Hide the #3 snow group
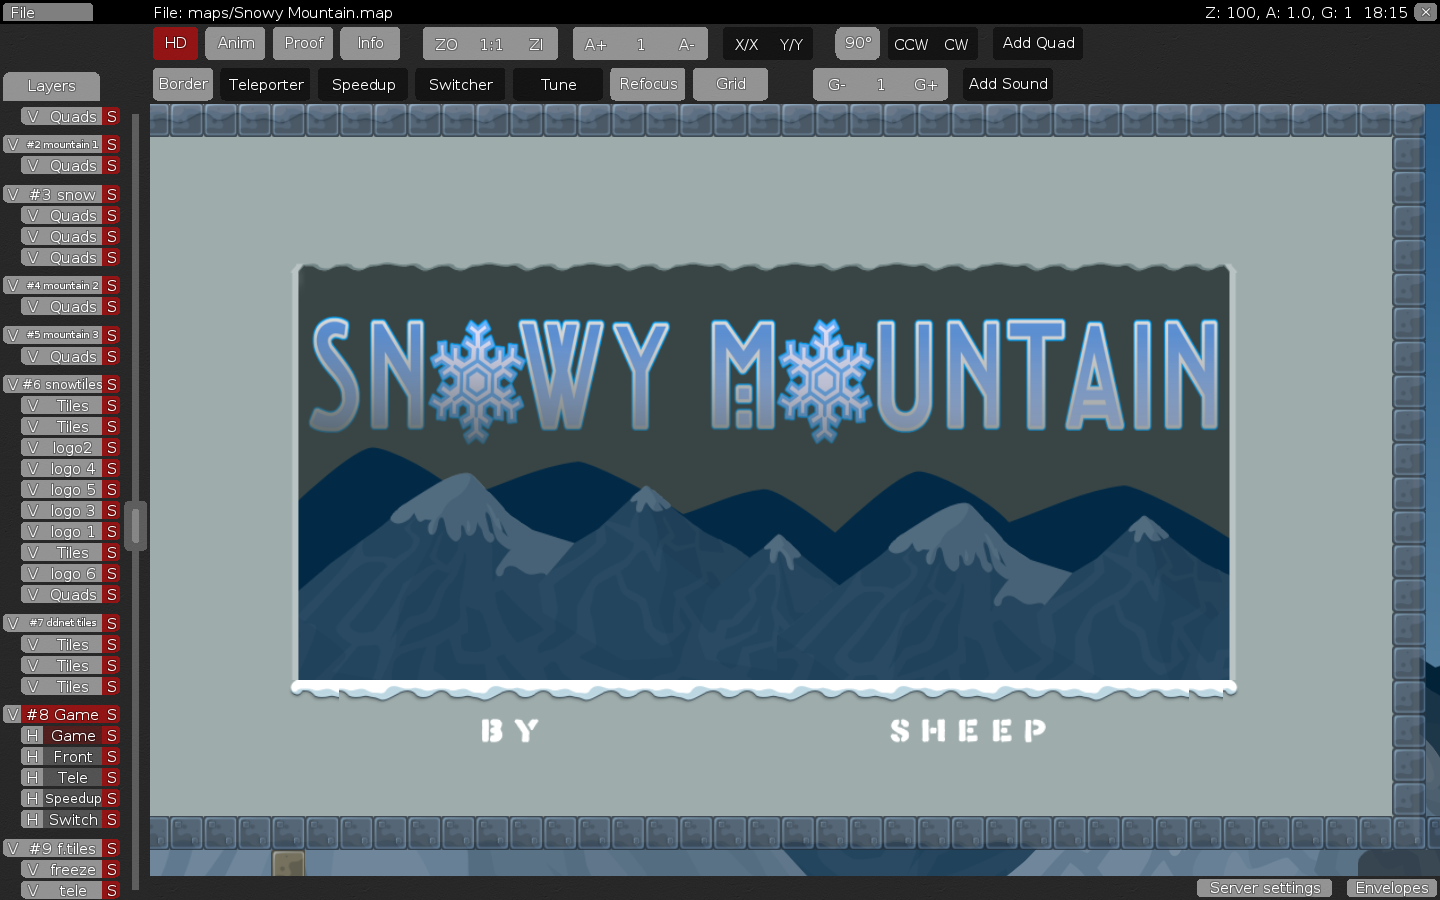 [12, 195]
